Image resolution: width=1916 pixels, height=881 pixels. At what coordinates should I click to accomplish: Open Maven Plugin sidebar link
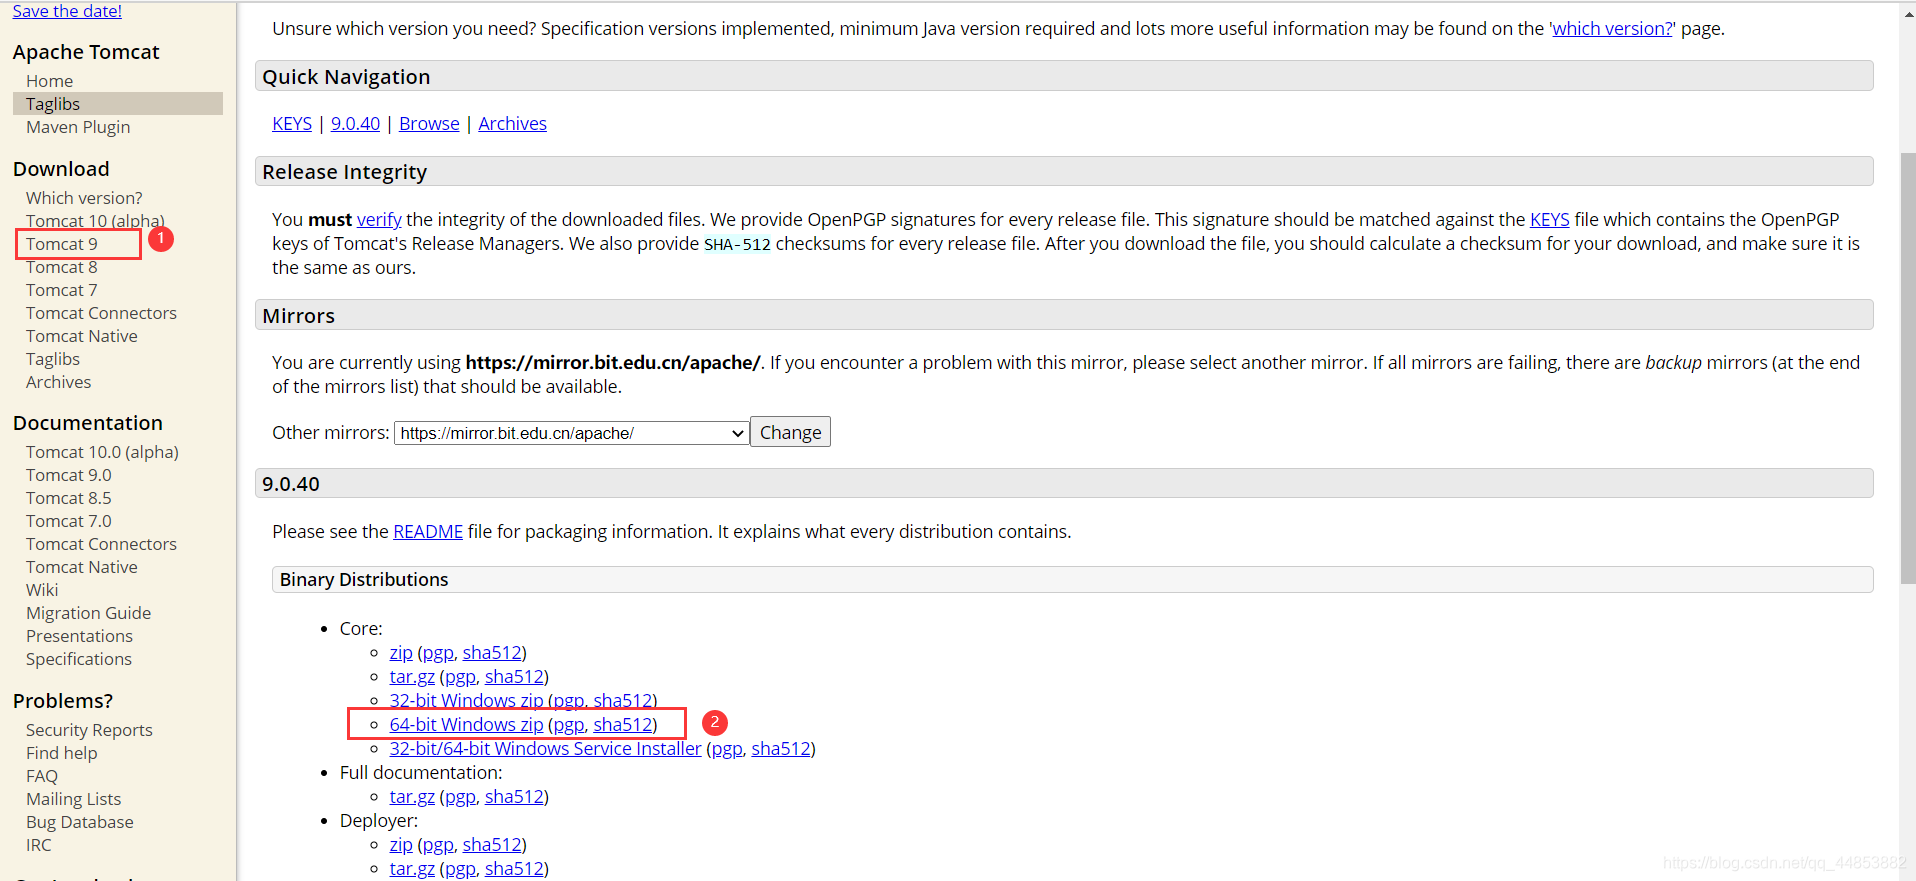tap(78, 127)
